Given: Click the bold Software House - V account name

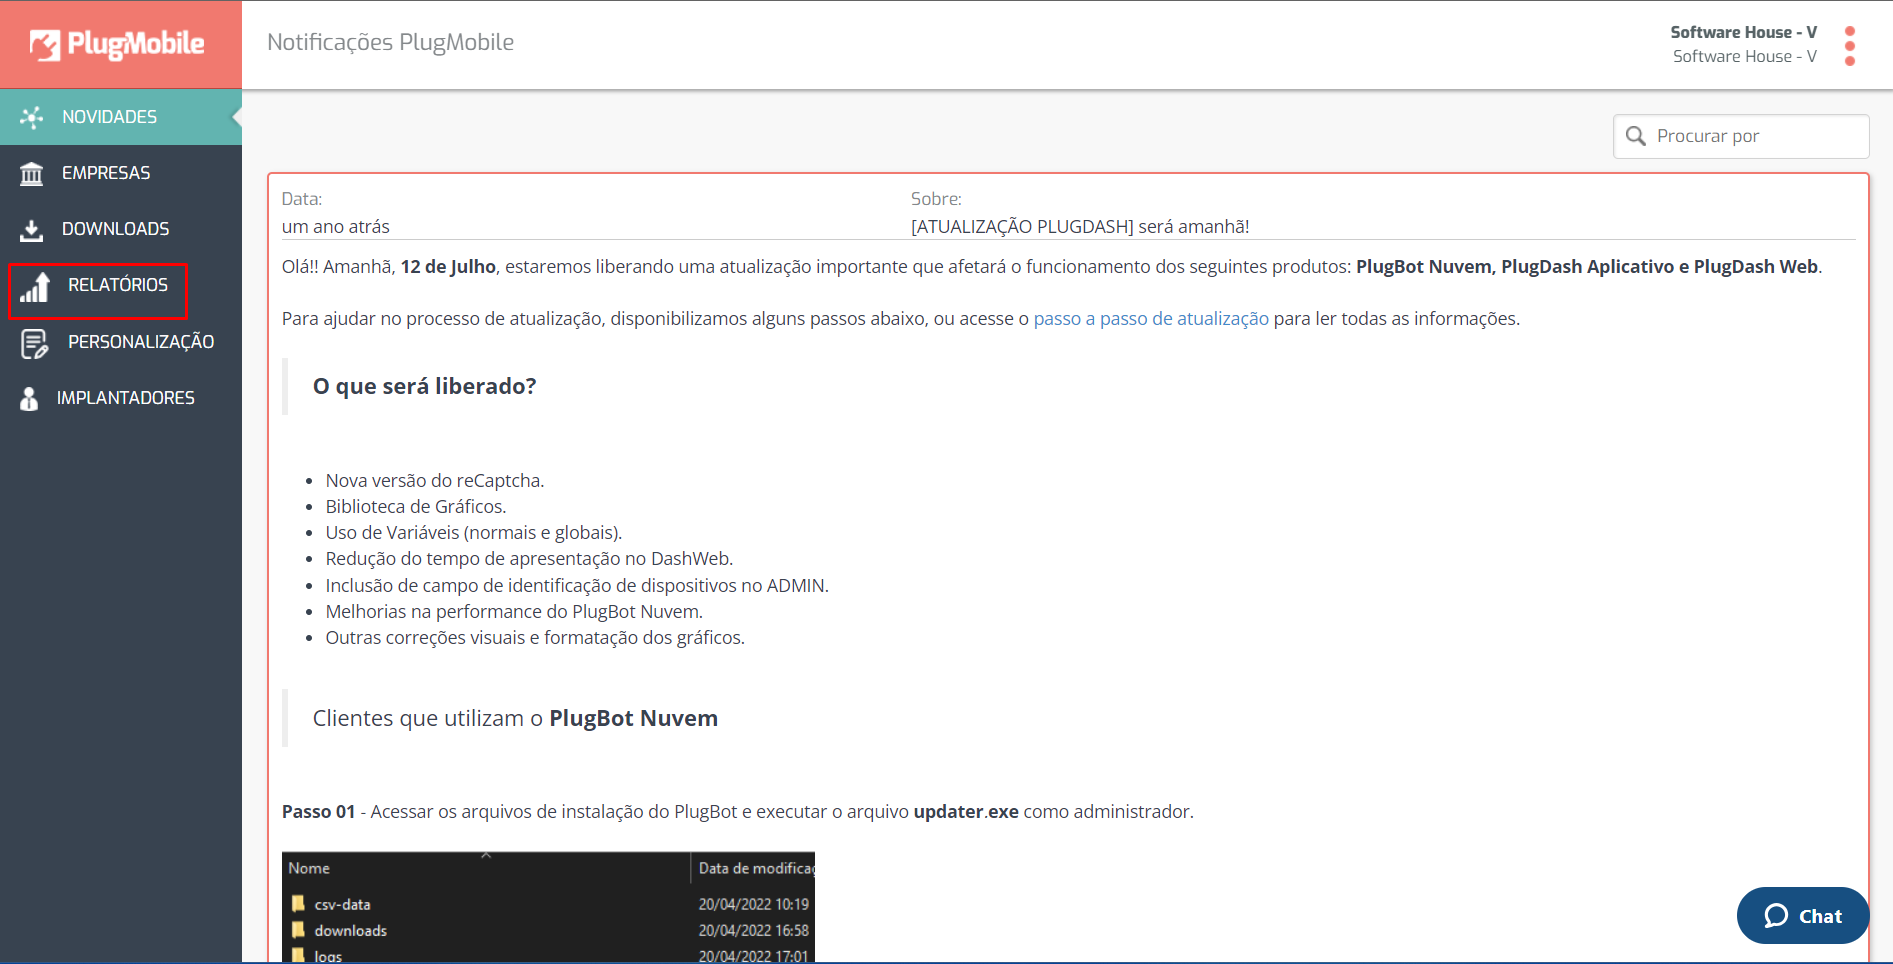Looking at the screenshot, I should pos(1743,32).
